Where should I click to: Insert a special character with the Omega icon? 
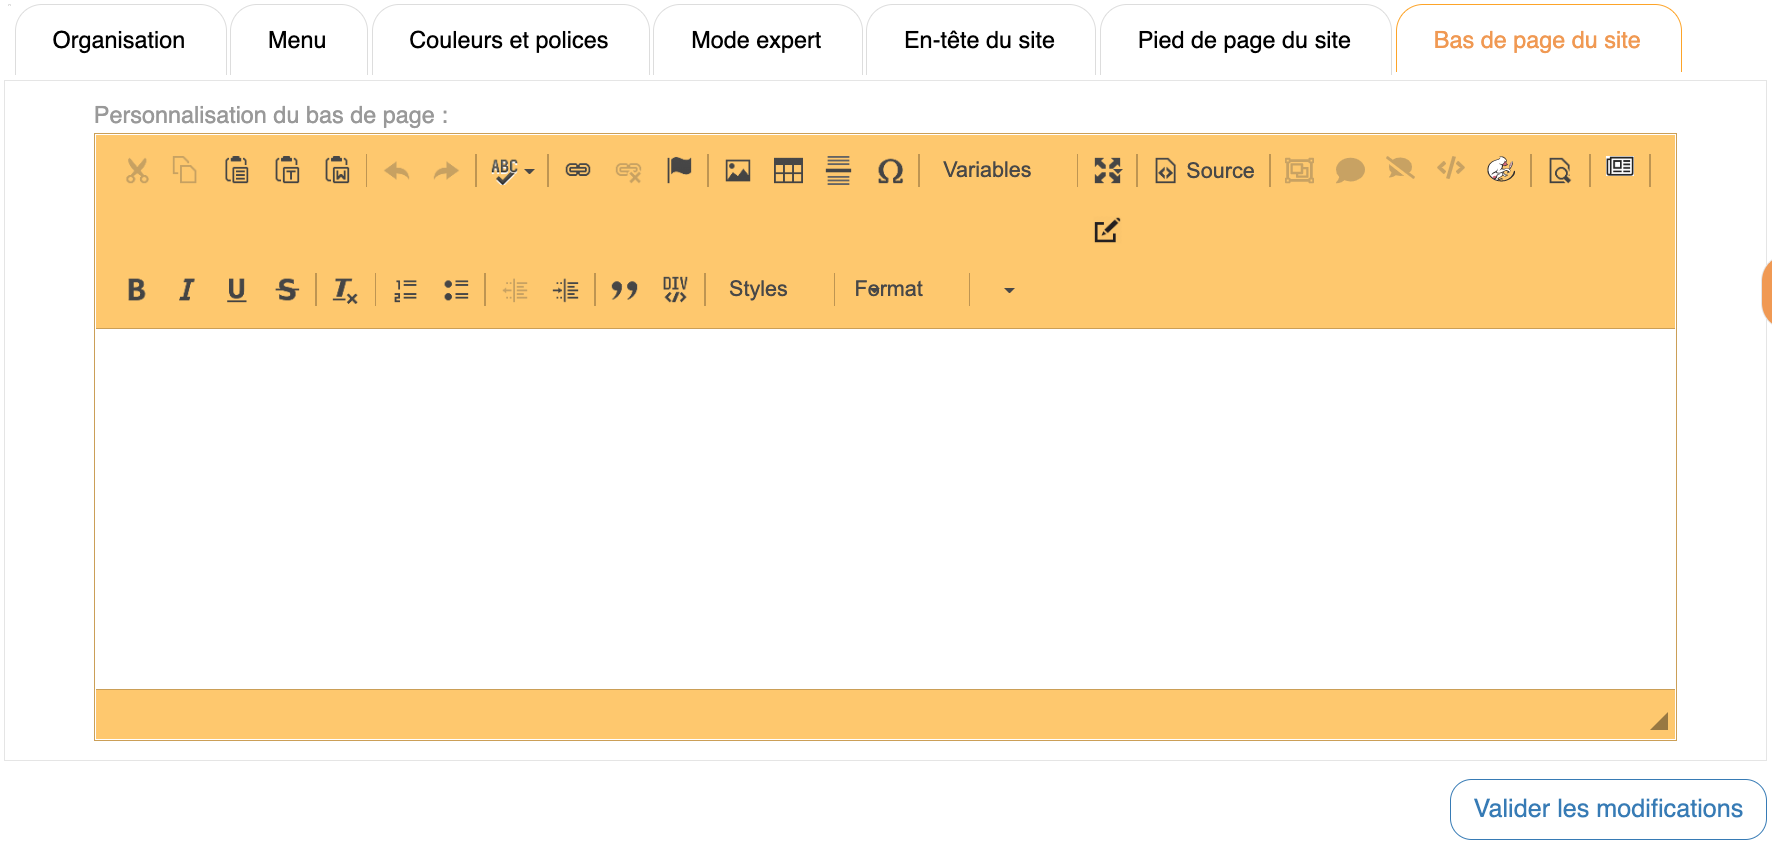point(890,171)
